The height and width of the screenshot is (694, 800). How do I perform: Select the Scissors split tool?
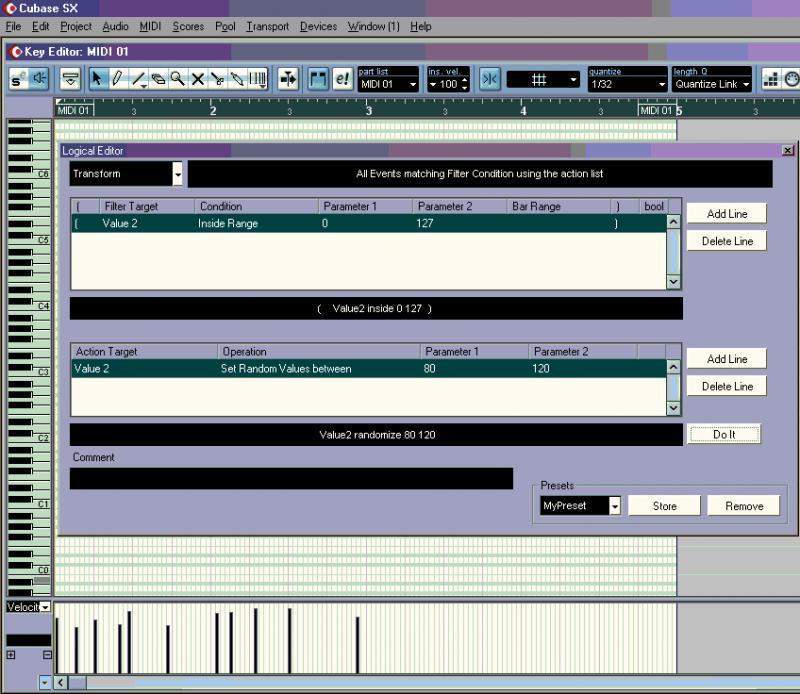(217, 79)
